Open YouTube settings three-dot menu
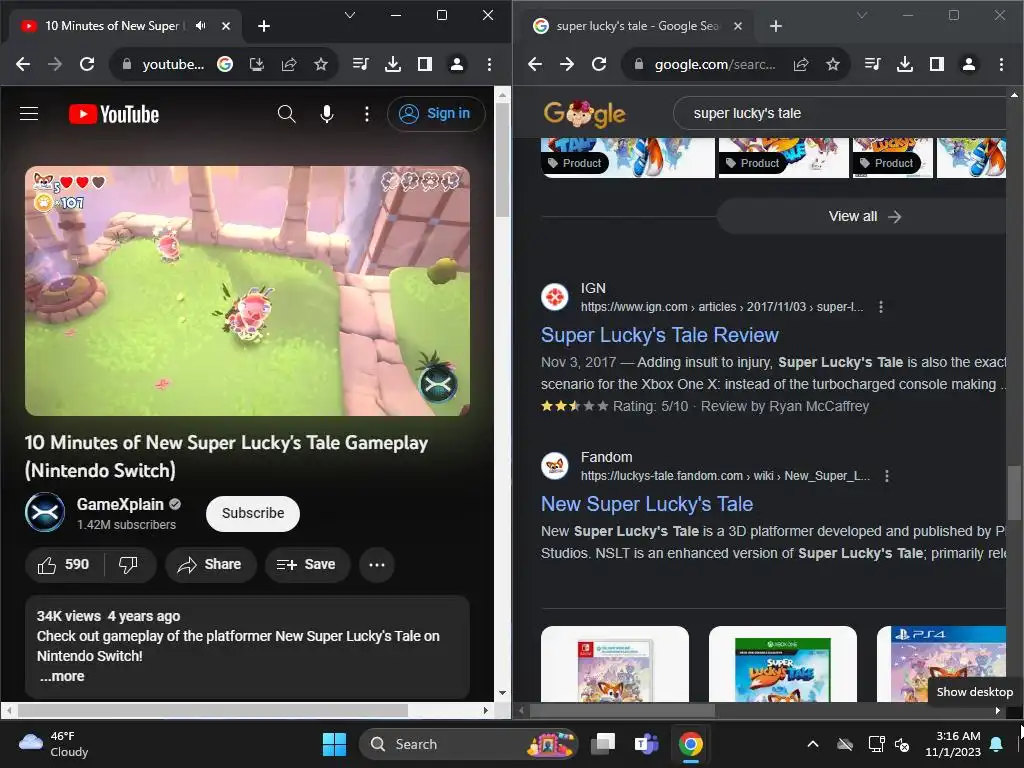 [x=367, y=114]
